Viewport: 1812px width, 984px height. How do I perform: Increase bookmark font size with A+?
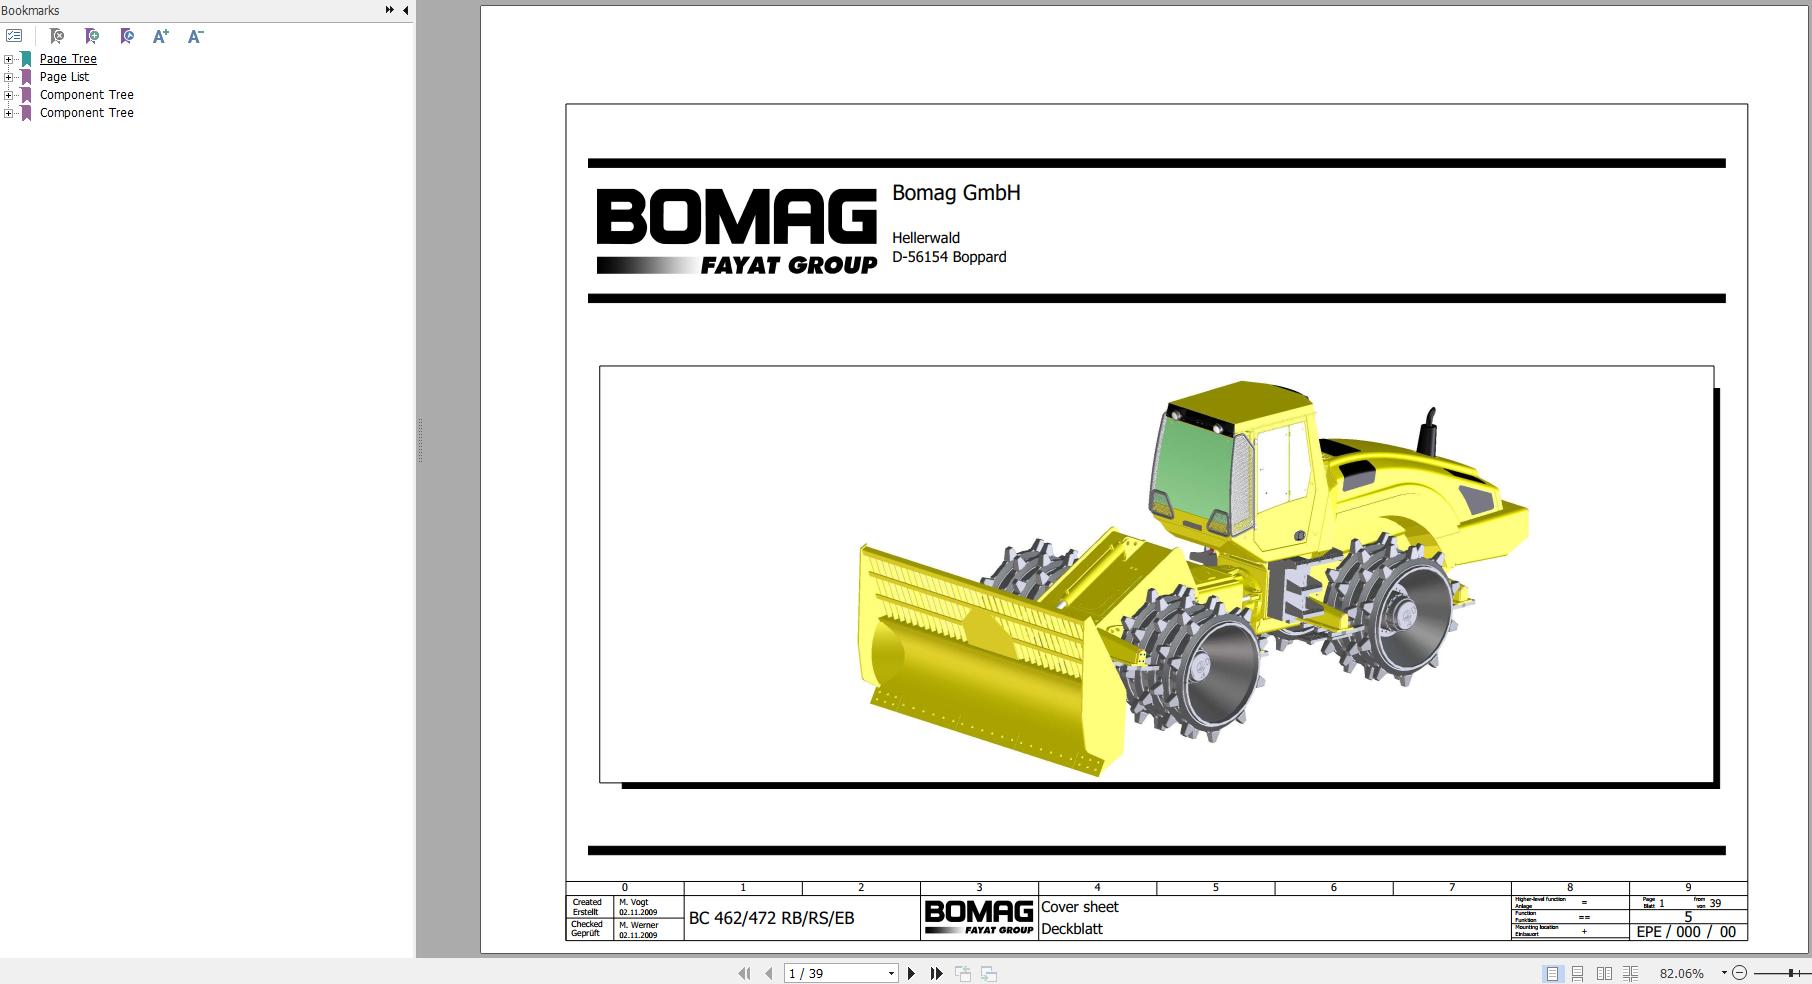tap(160, 36)
